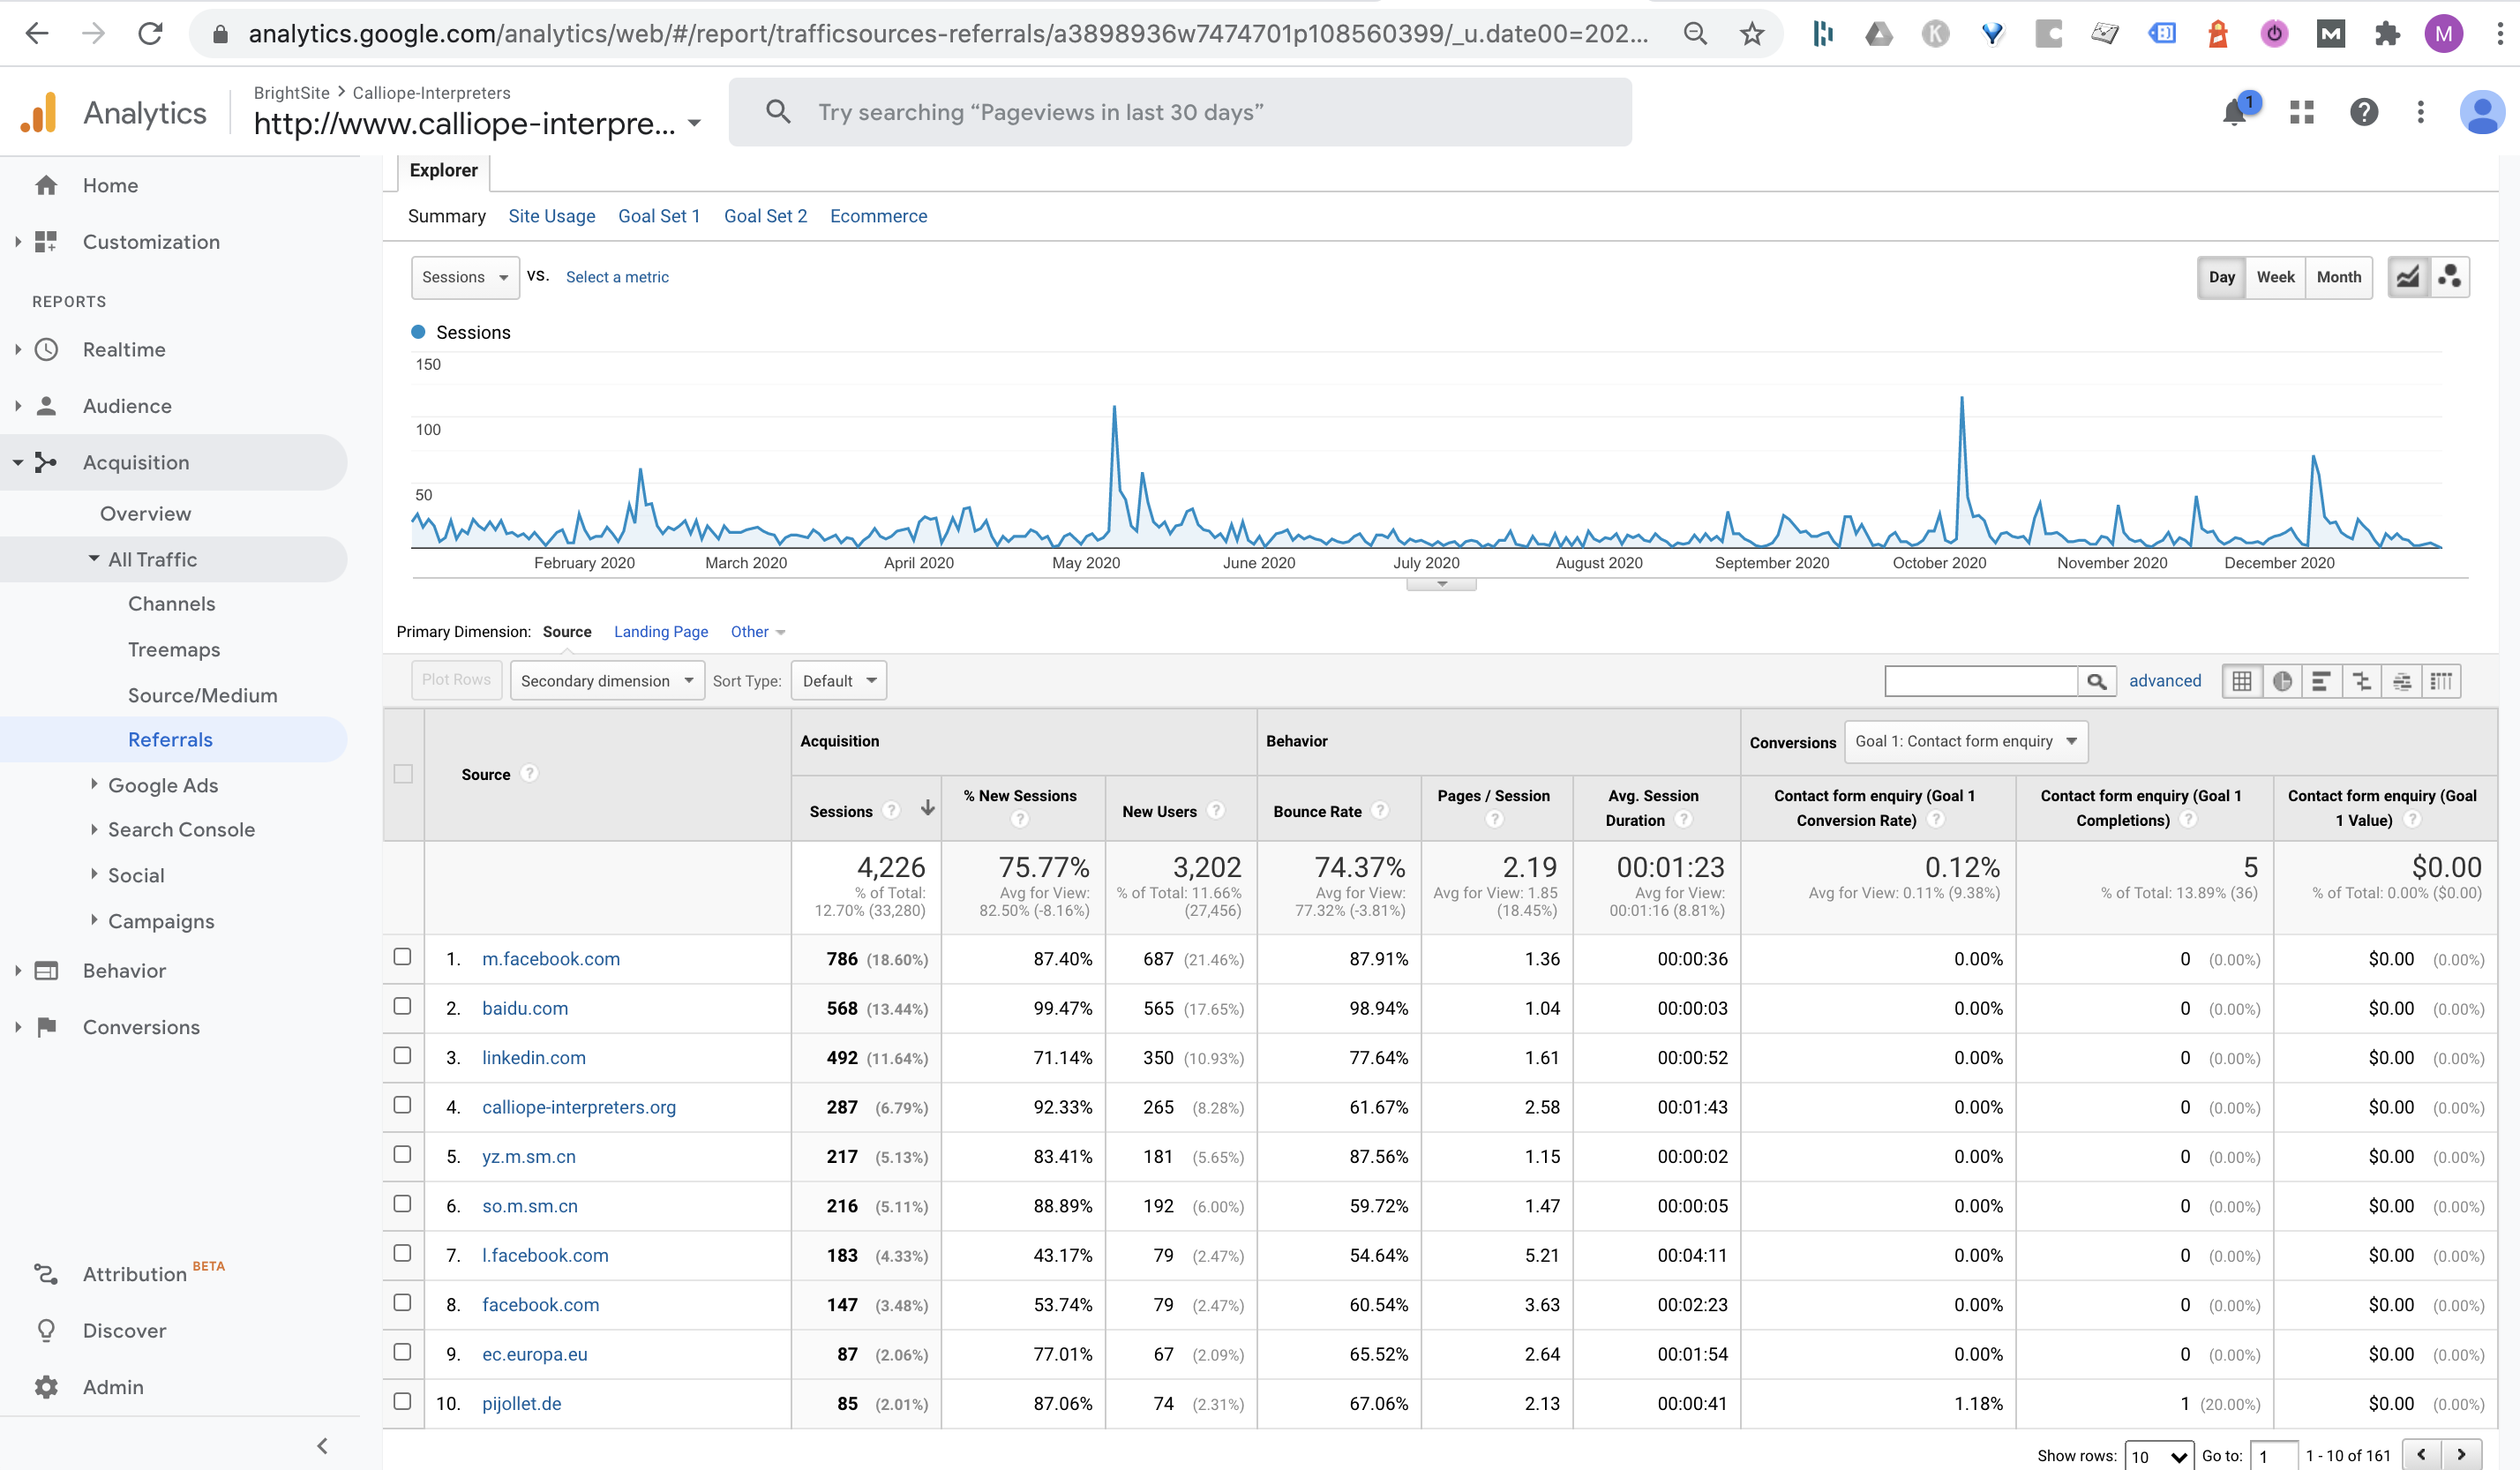
Task: Open the Admin gear in sidebar
Action: point(46,1387)
